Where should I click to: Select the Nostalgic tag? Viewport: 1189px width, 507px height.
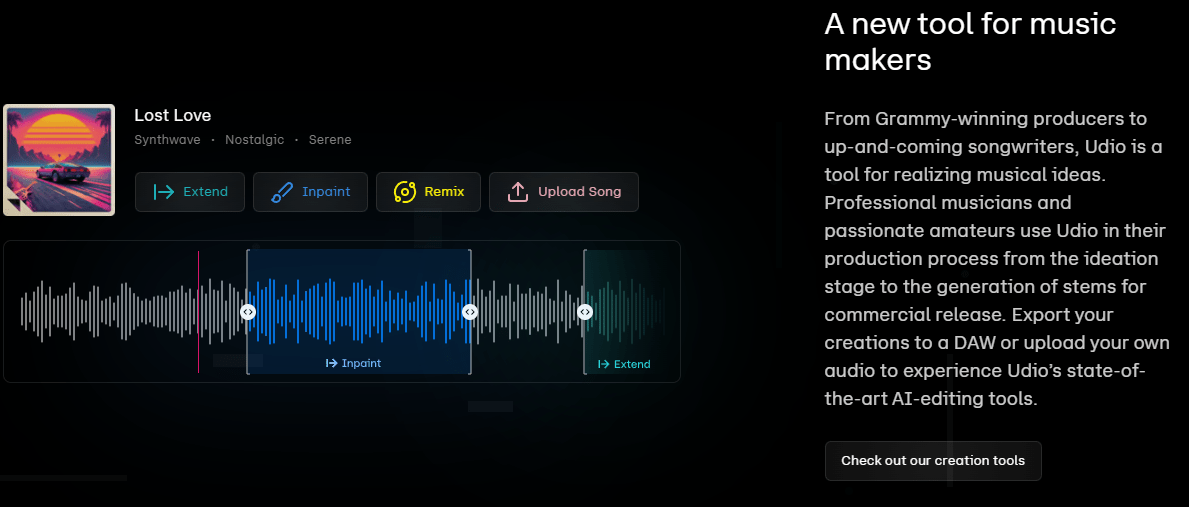(255, 139)
